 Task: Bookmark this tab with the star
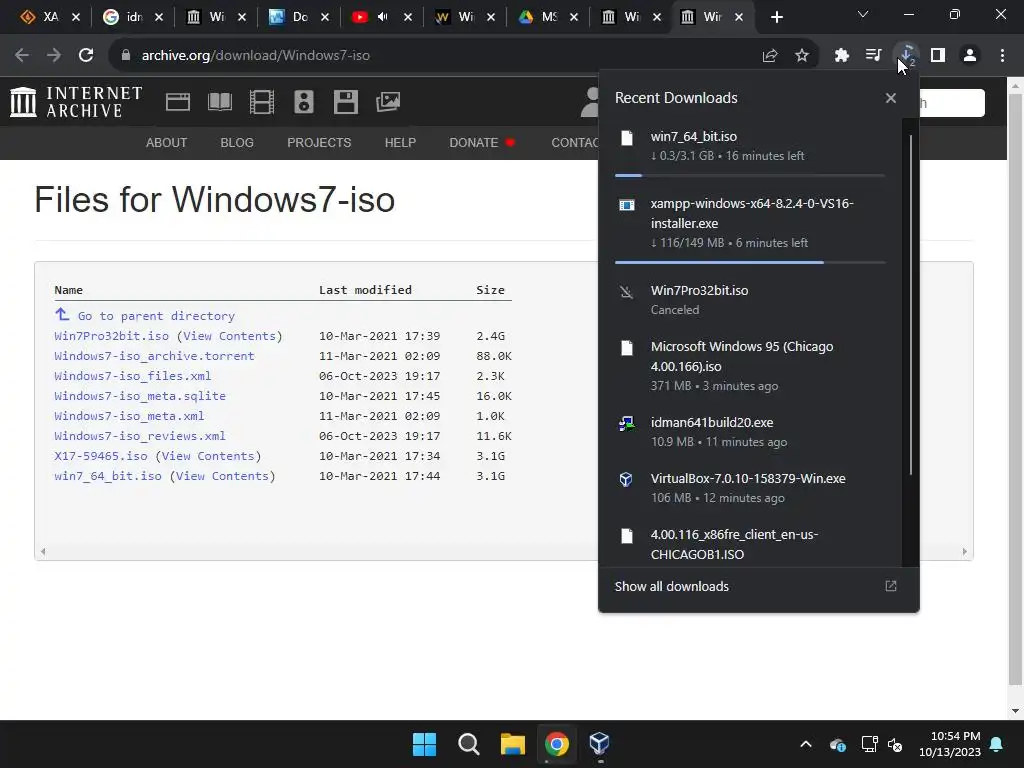802,56
